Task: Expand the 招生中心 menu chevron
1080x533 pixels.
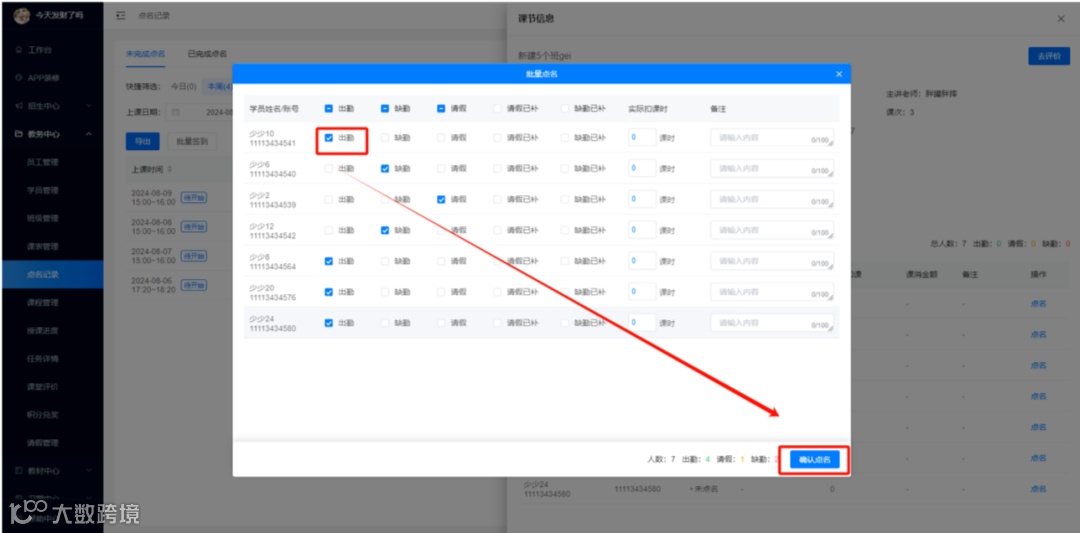Action: click(x=89, y=107)
